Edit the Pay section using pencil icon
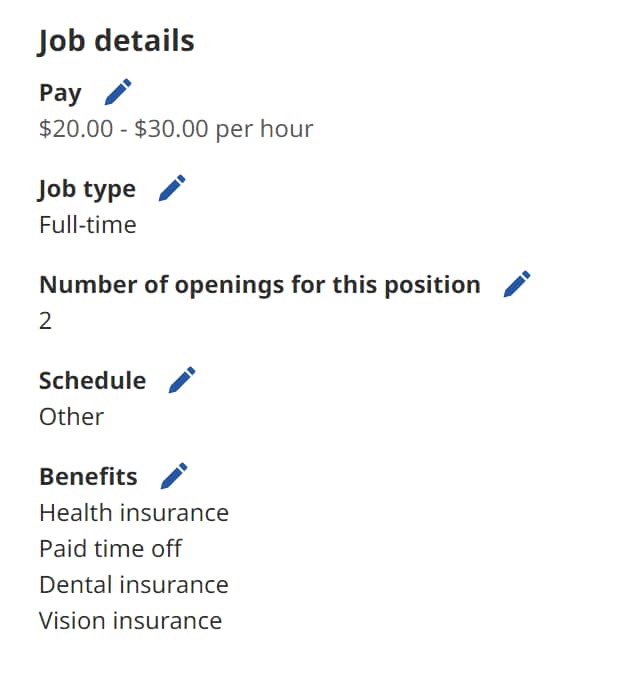Screen dimensions: 640x676 pyautogui.click(x=118, y=92)
